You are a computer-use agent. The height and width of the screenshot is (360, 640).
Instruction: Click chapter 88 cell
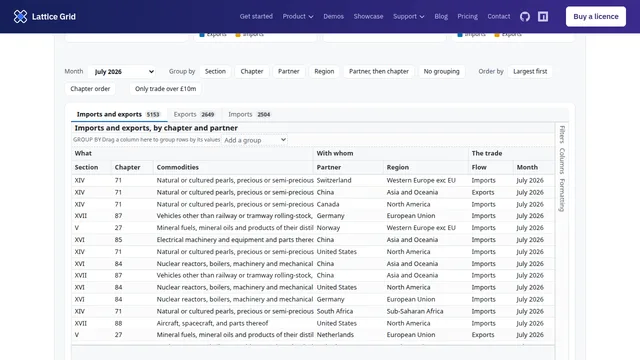coord(132,323)
